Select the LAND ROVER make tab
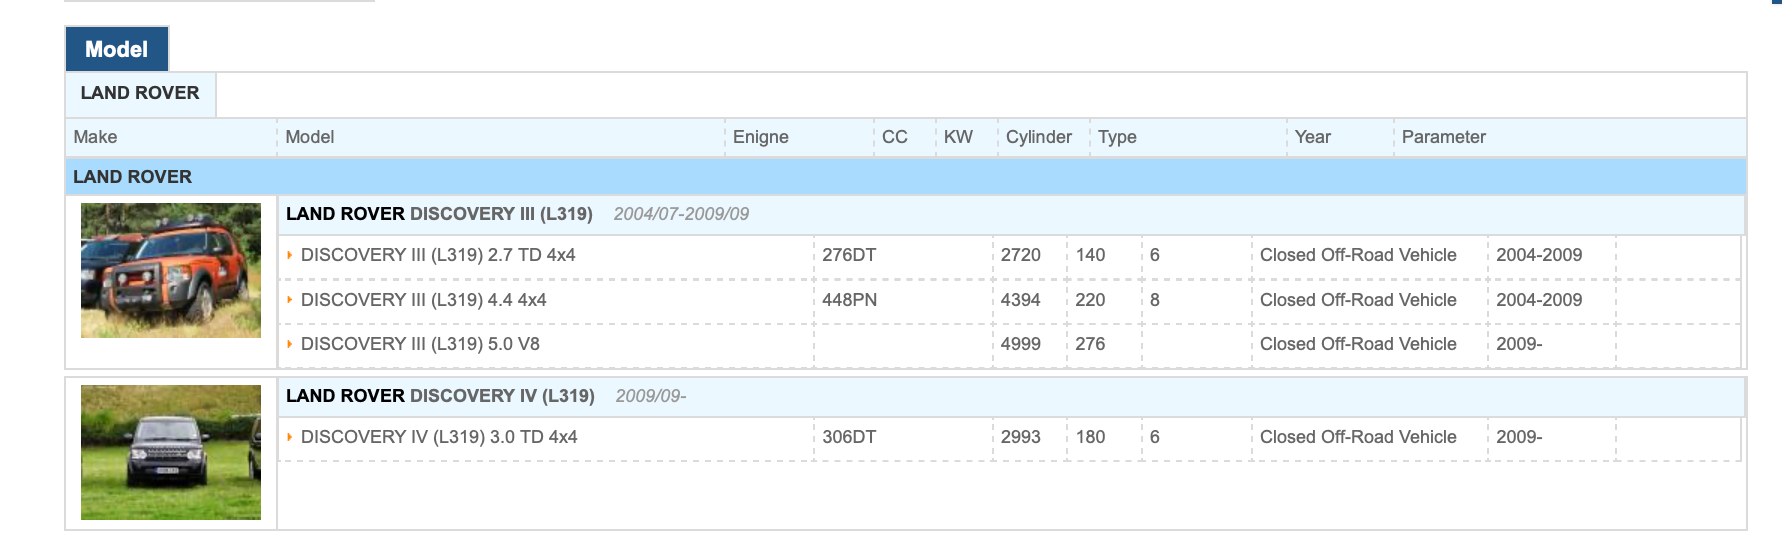The image size is (1782, 541). (x=140, y=93)
